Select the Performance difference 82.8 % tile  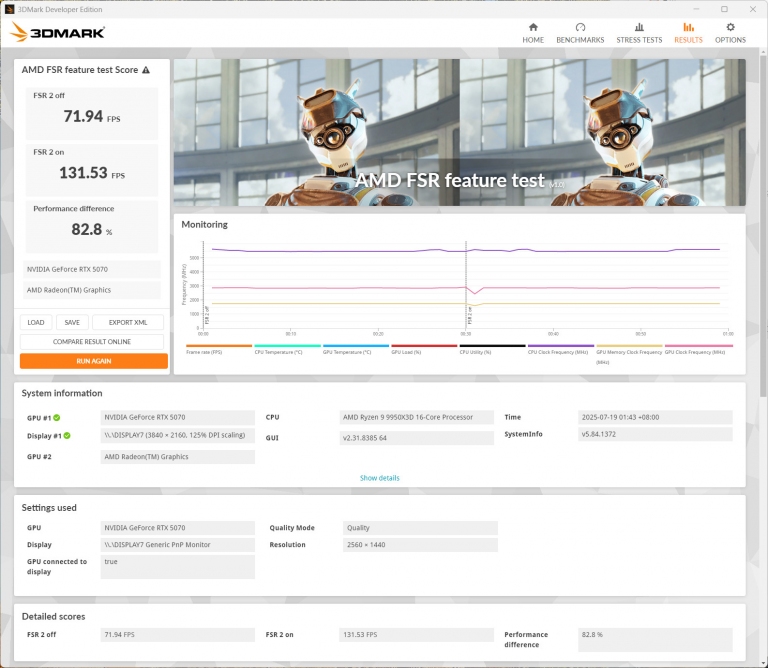(92, 226)
